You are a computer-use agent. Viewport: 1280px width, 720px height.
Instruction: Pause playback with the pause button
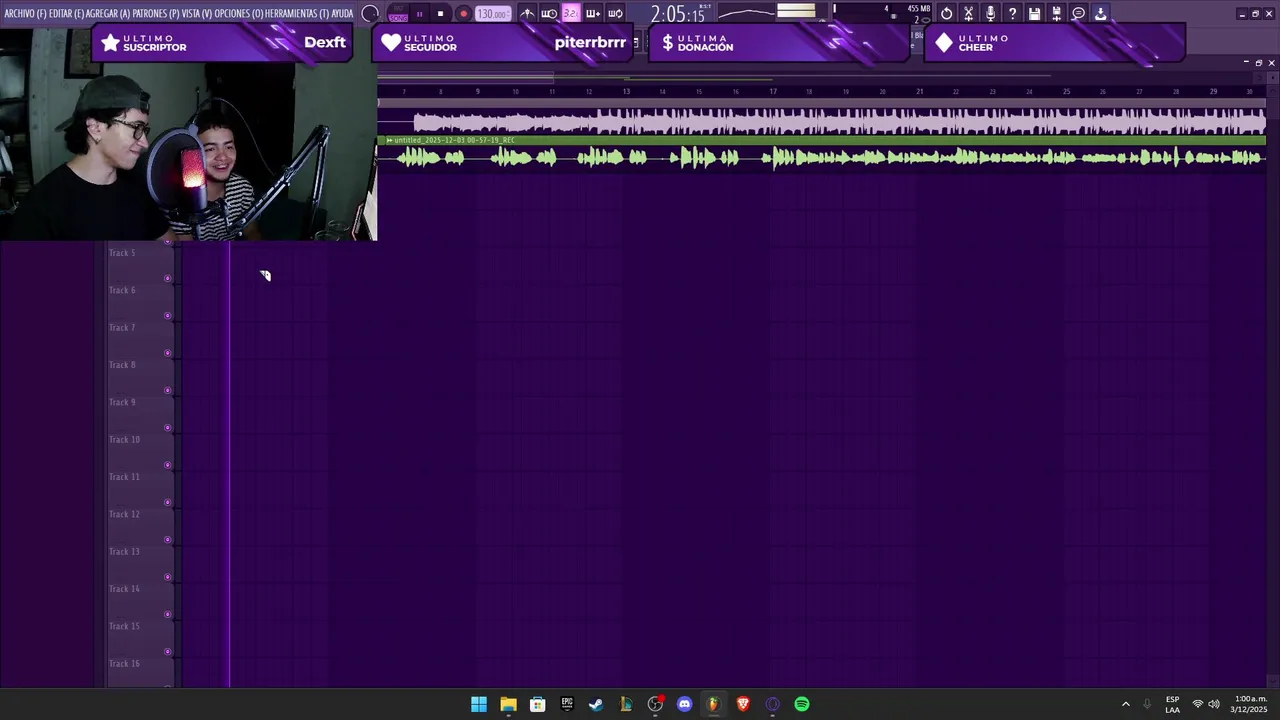tap(419, 14)
